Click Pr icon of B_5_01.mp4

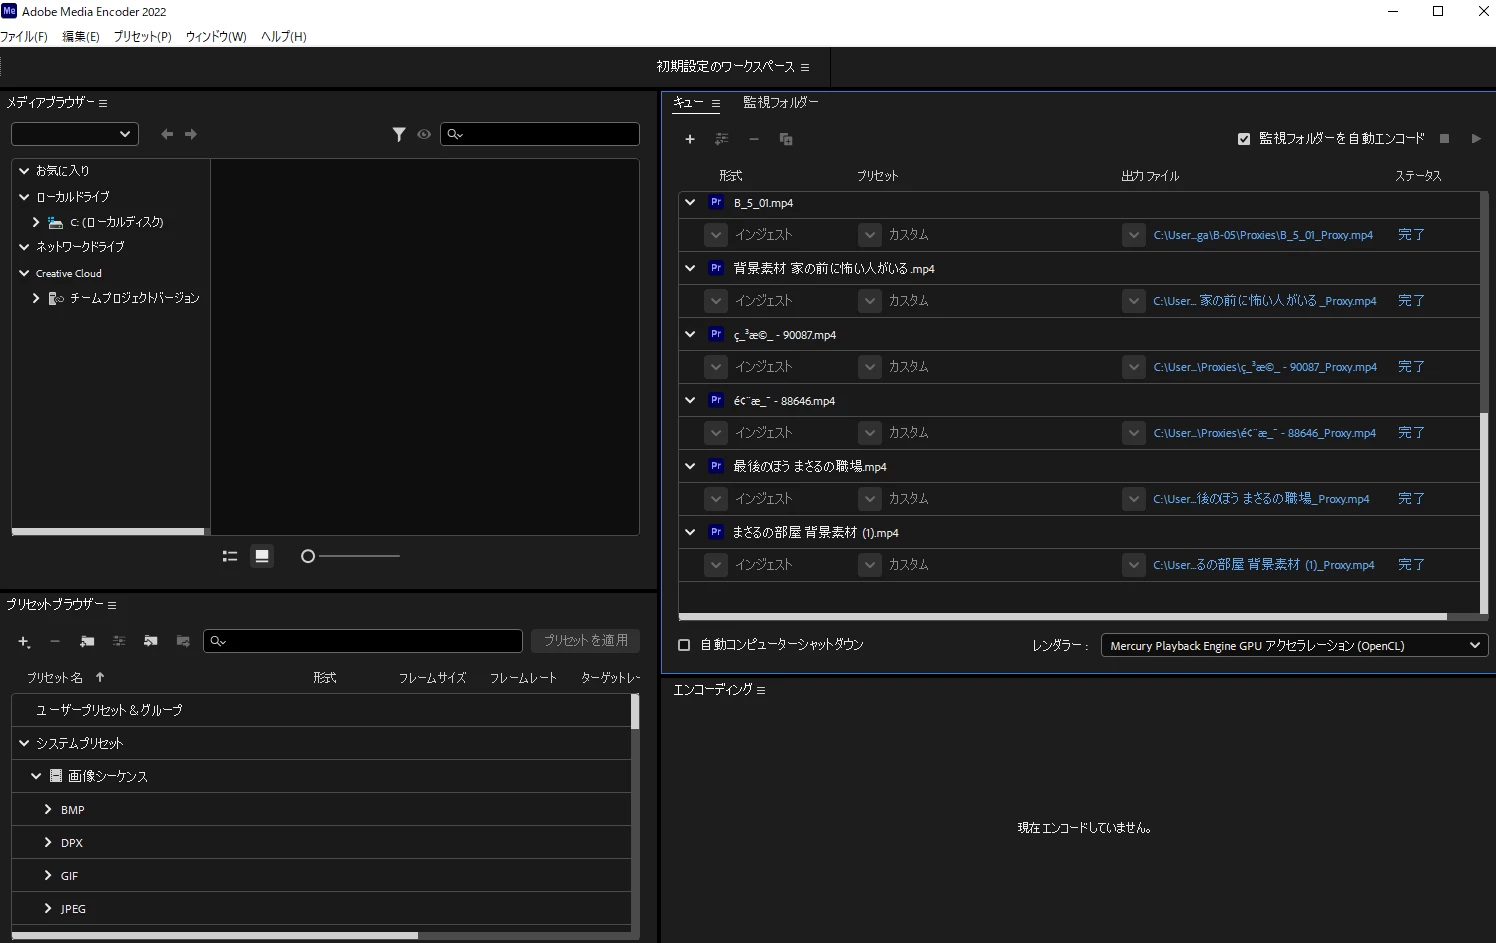coord(716,202)
